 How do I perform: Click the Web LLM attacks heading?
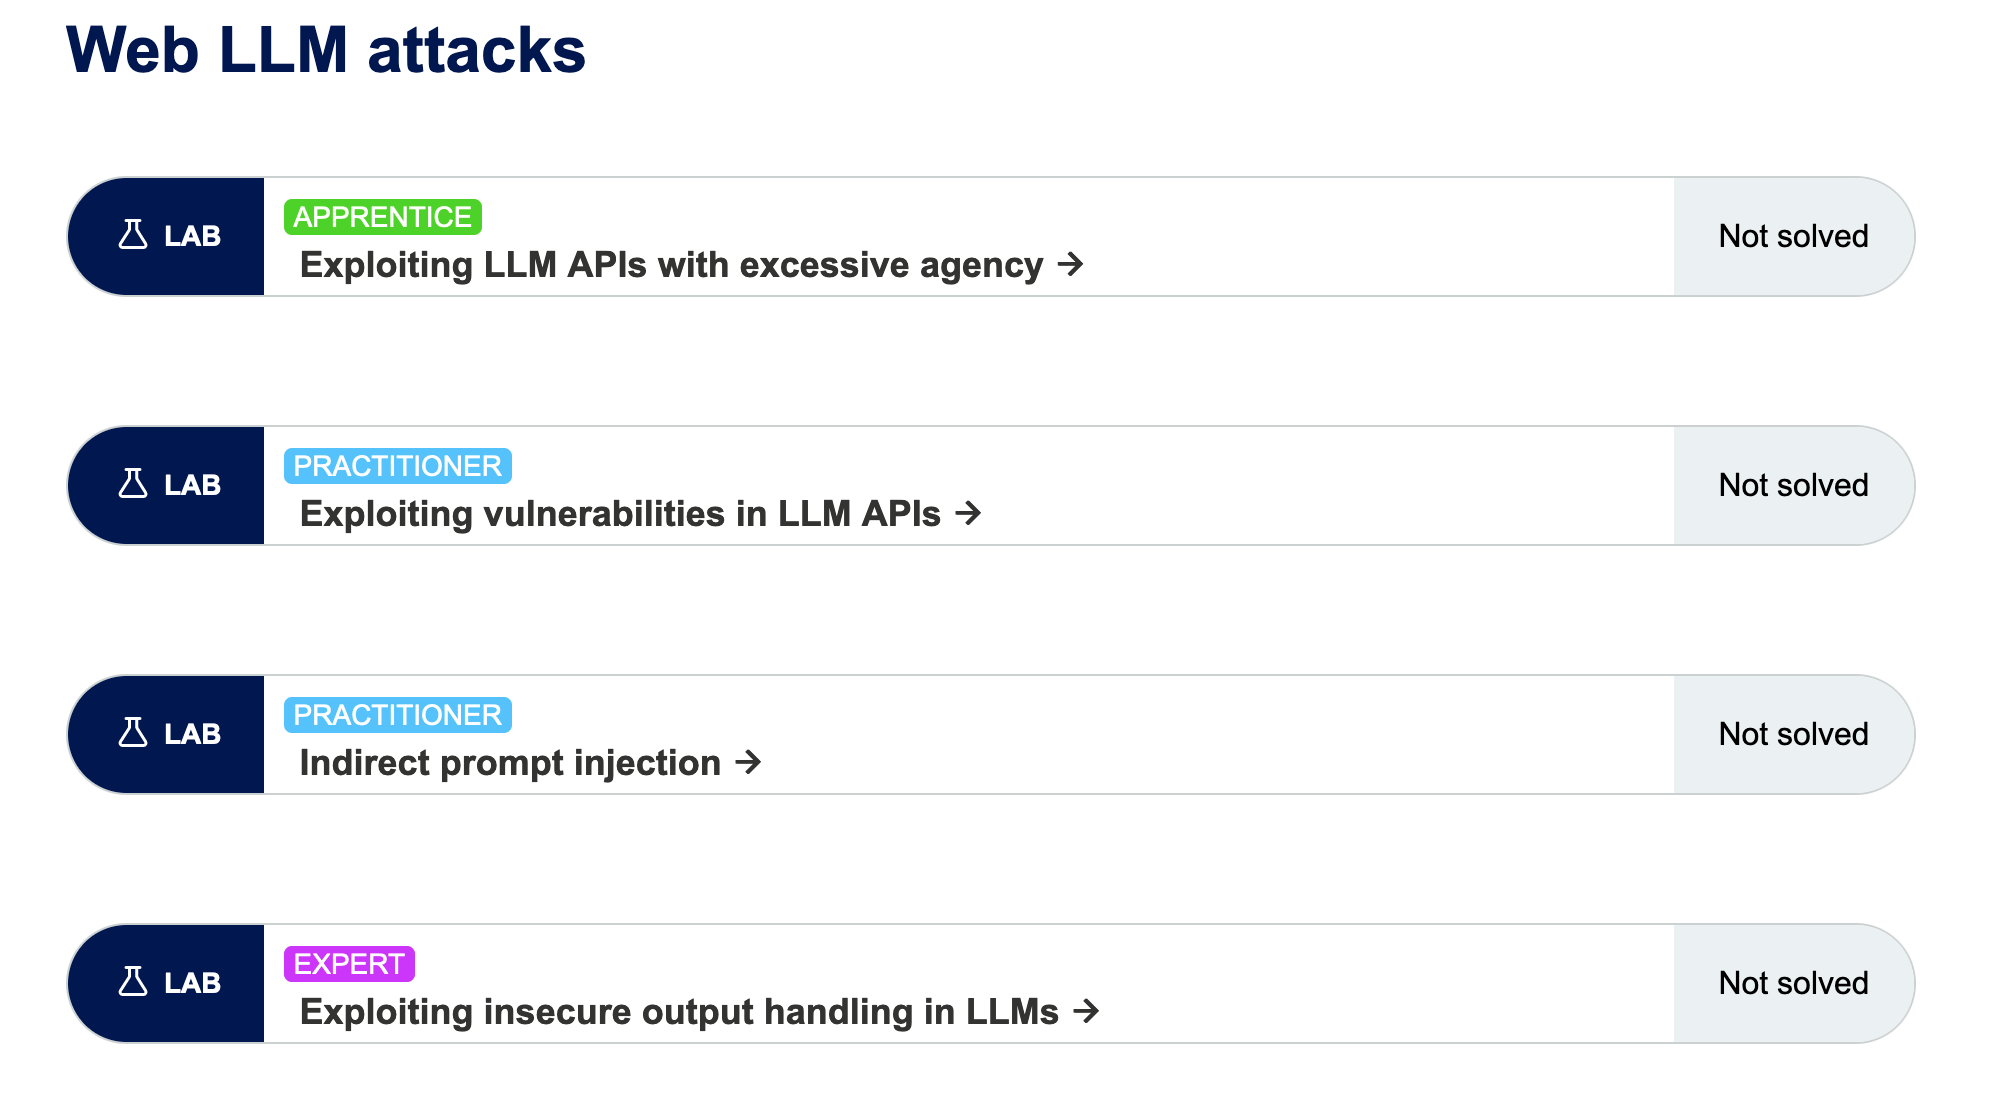tap(327, 50)
